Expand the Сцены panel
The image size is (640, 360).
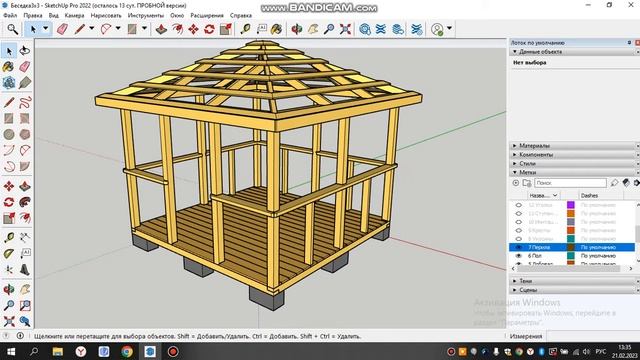coord(515,290)
